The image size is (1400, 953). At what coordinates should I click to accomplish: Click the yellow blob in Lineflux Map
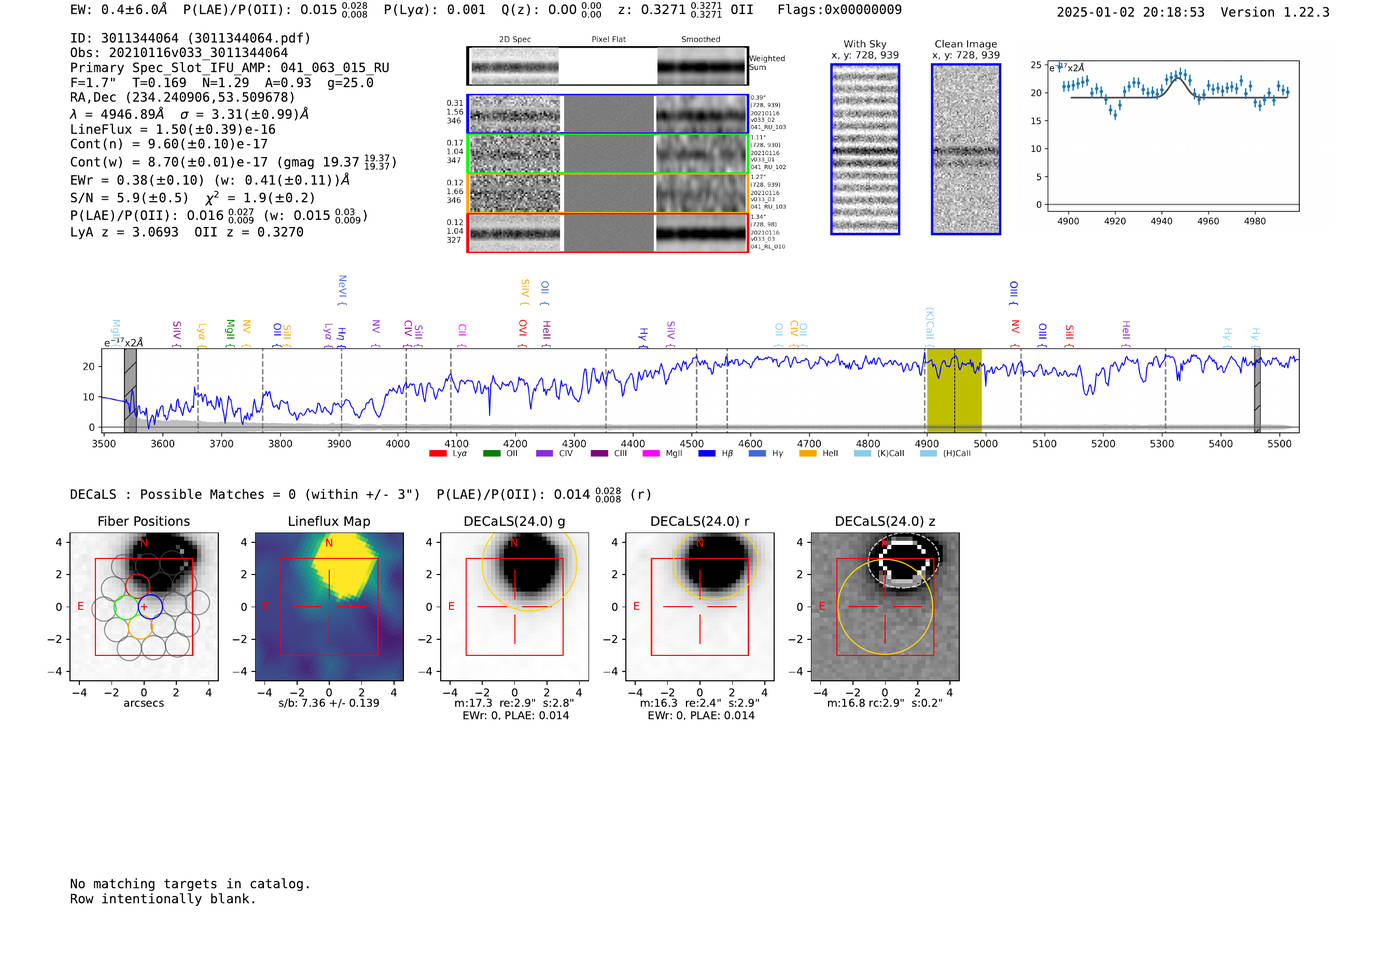[x=346, y=566]
